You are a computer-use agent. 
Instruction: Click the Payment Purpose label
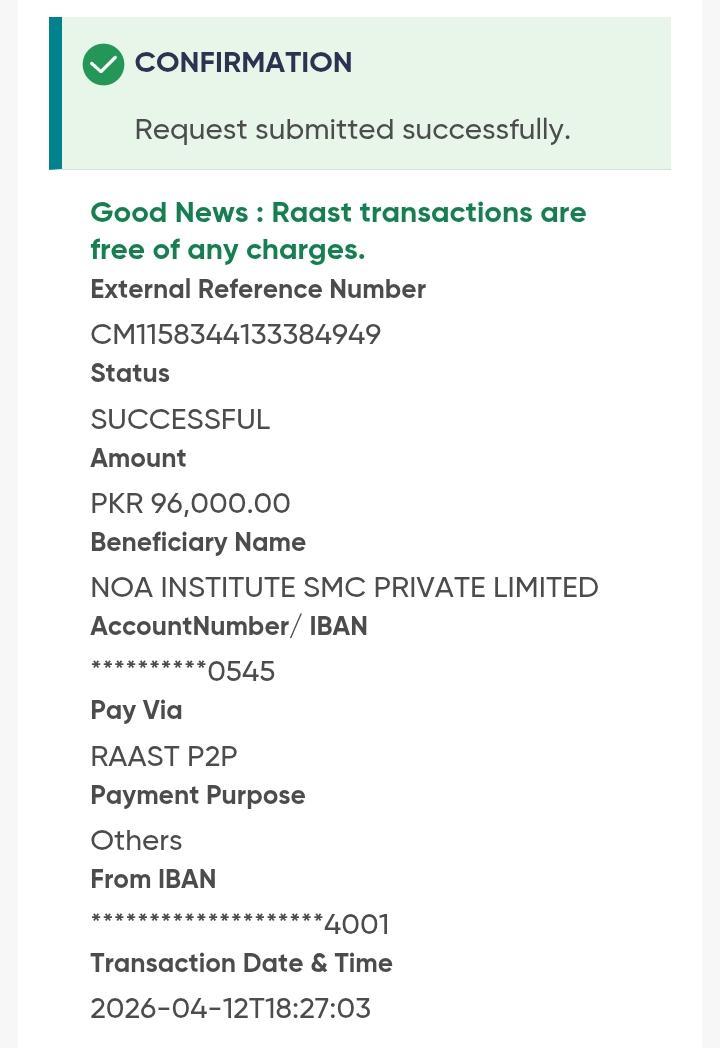(198, 796)
